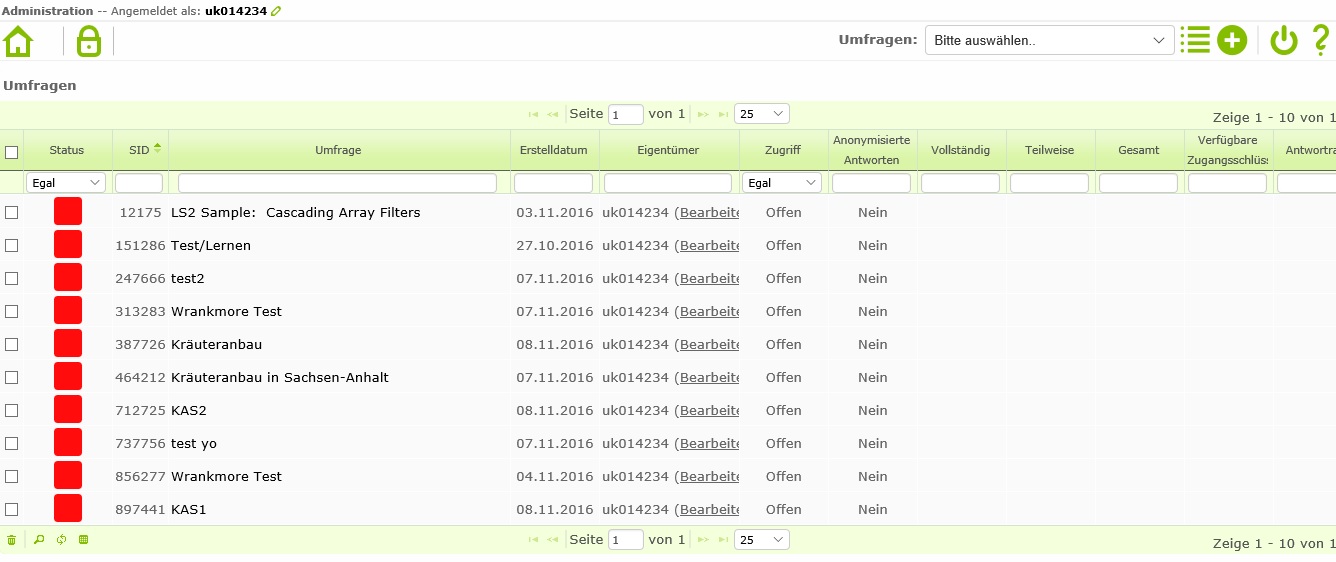The height and width of the screenshot is (562, 1336).
Task: Sort by the Erstelldatum column header
Action: click(x=554, y=150)
